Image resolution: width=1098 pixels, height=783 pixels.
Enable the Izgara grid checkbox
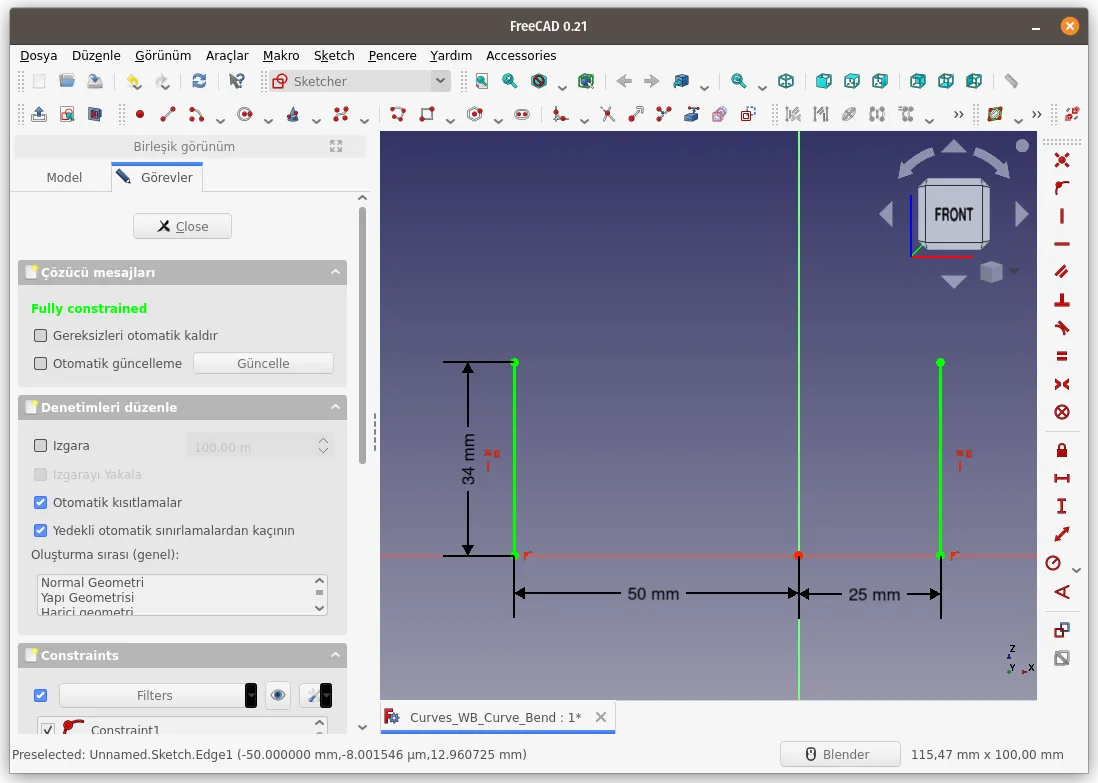(x=41, y=445)
